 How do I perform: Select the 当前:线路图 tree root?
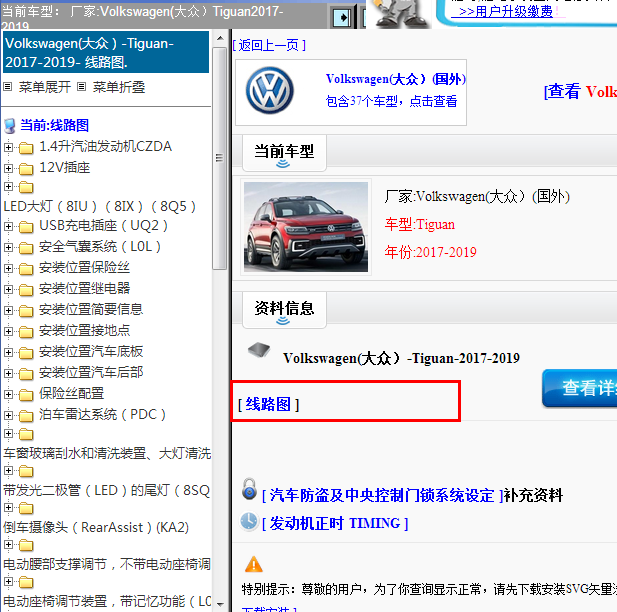pos(54,126)
